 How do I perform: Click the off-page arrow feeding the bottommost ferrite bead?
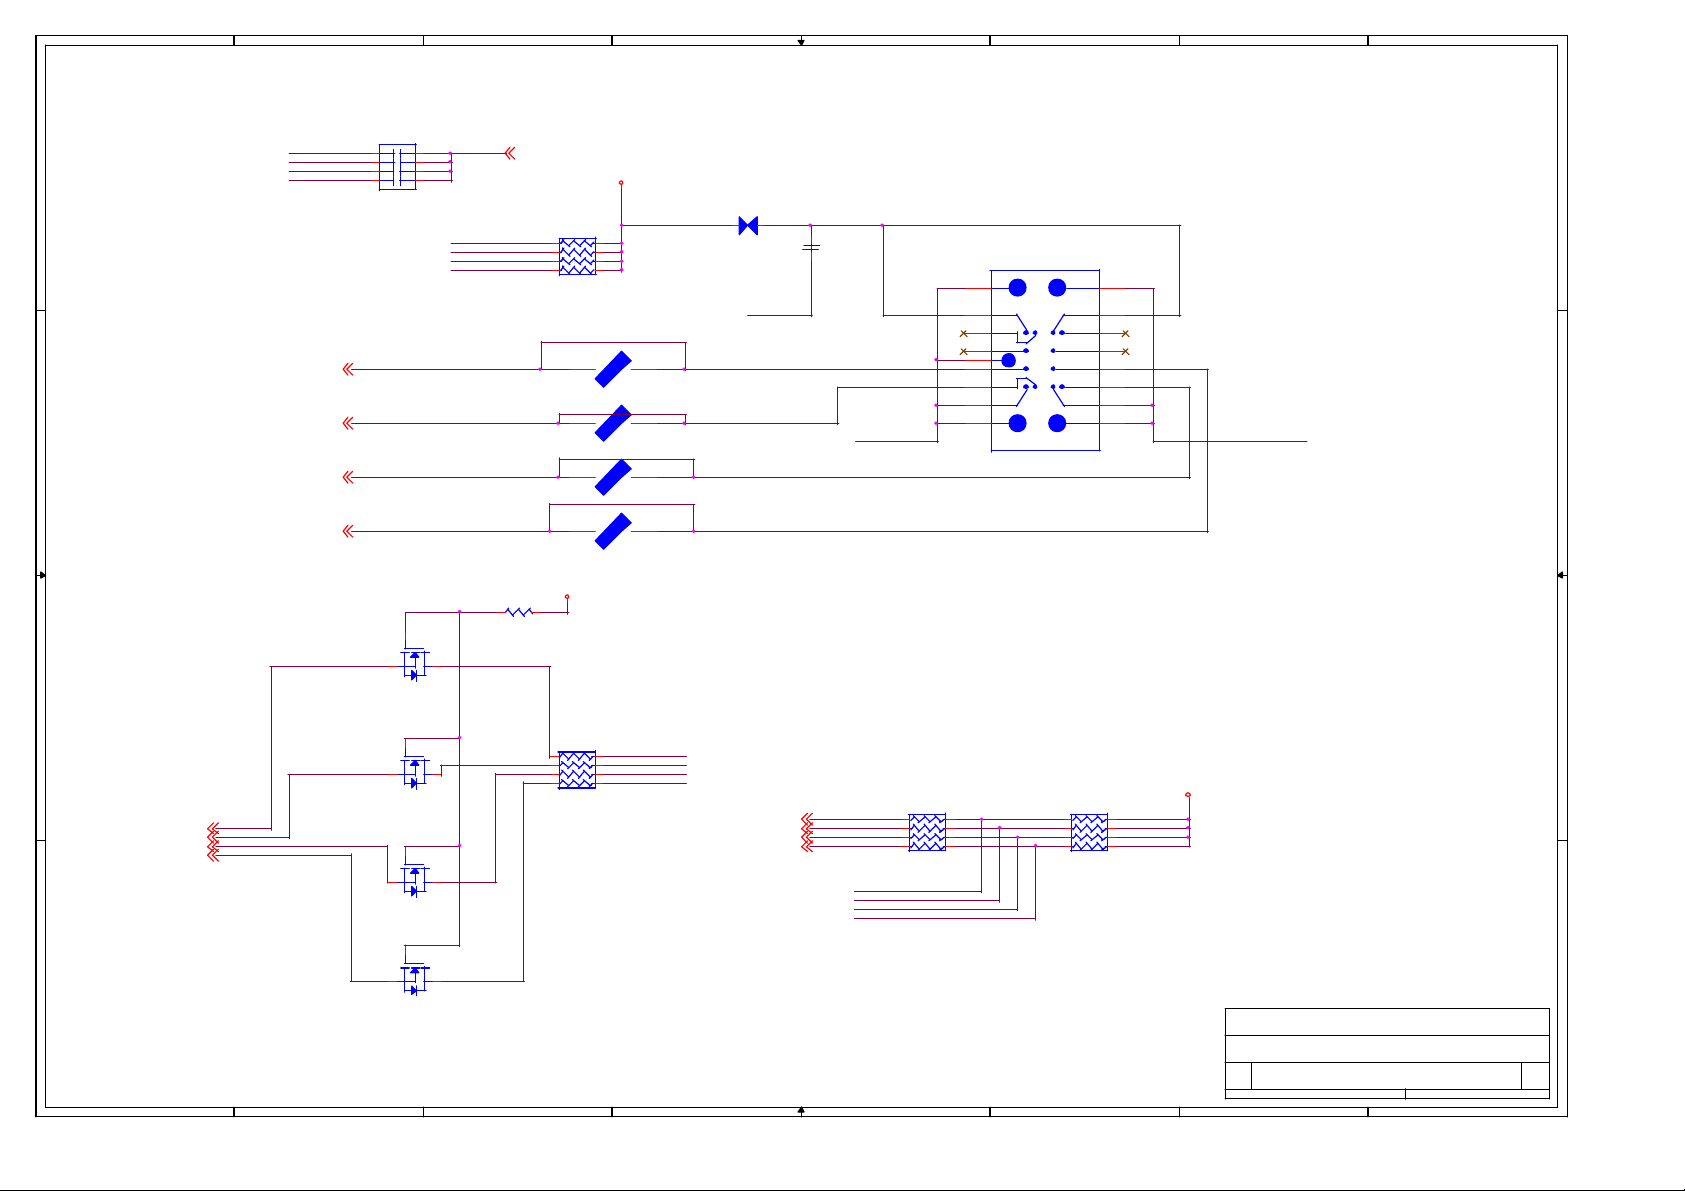pos(348,531)
